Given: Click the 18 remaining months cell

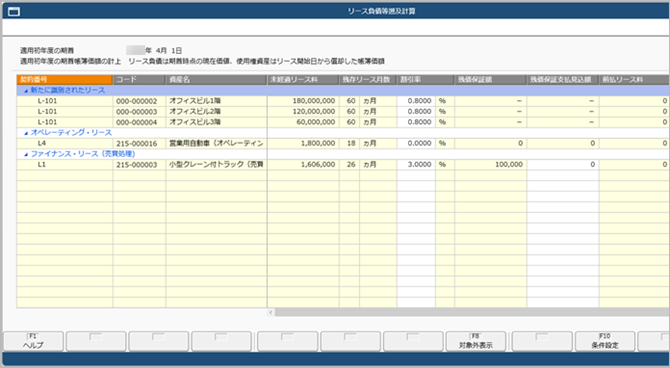Looking at the screenshot, I should click(350, 144).
